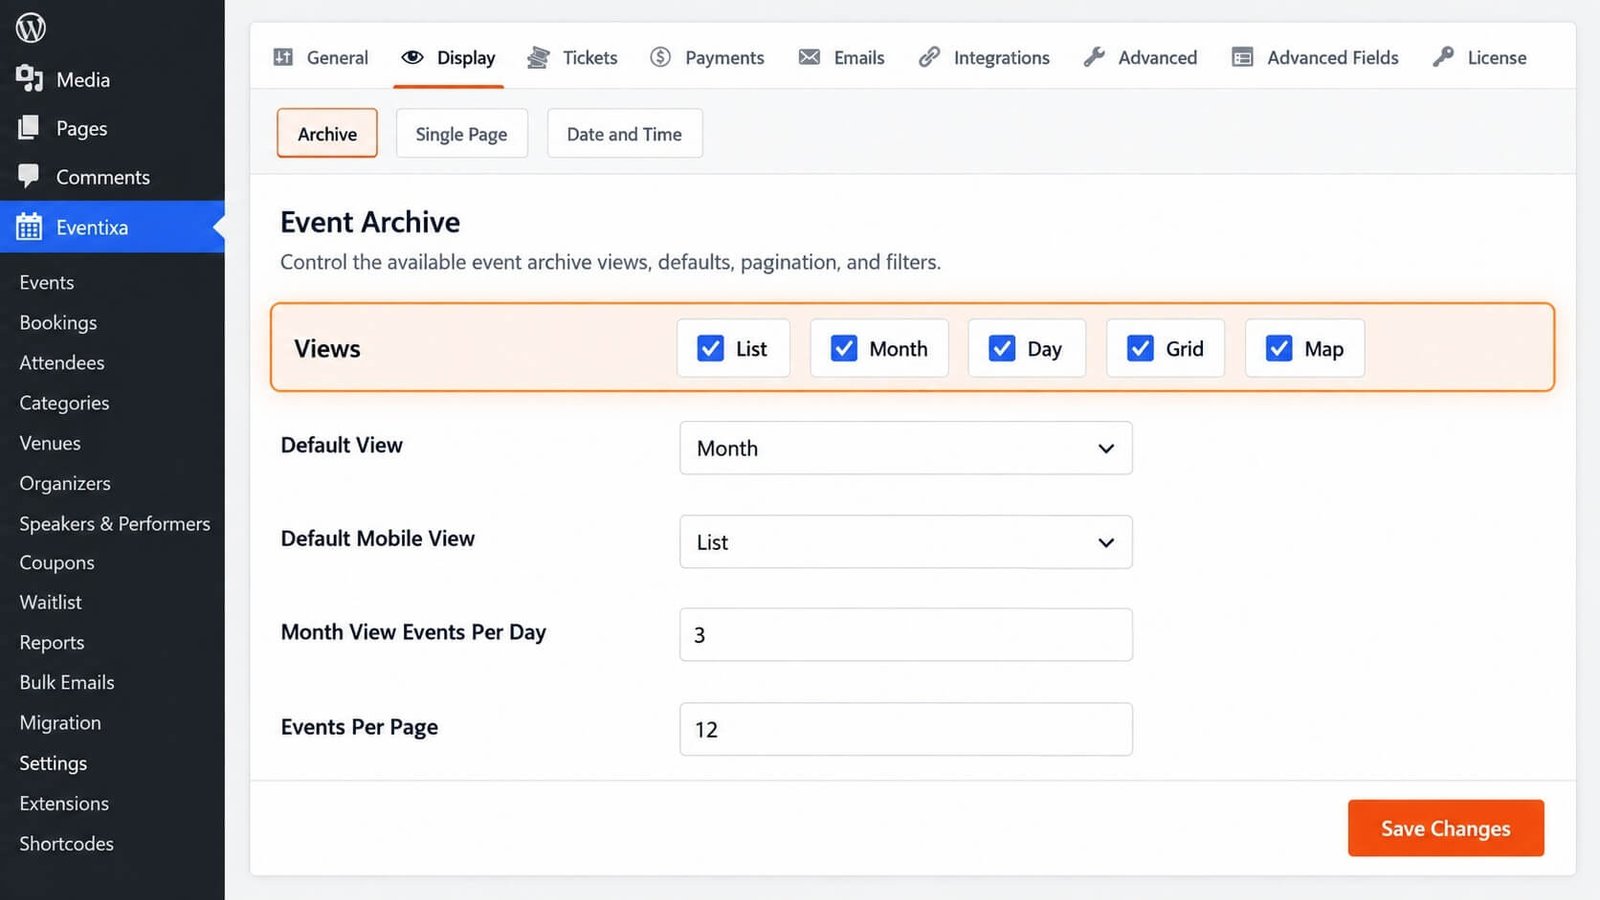Uncheck the Month view checkbox
This screenshot has width=1600, height=900.
tap(844, 348)
